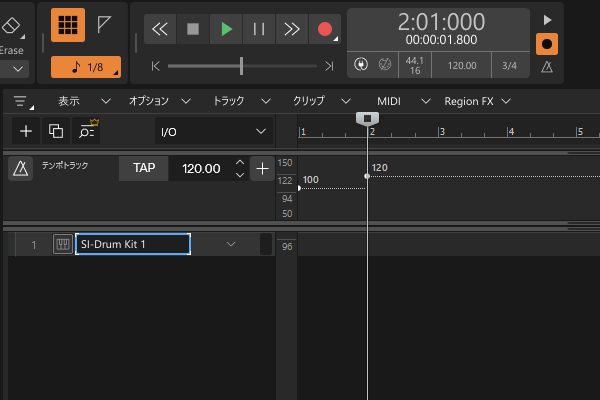
Task: Select the Erase tool
Action: pos(12,28)
